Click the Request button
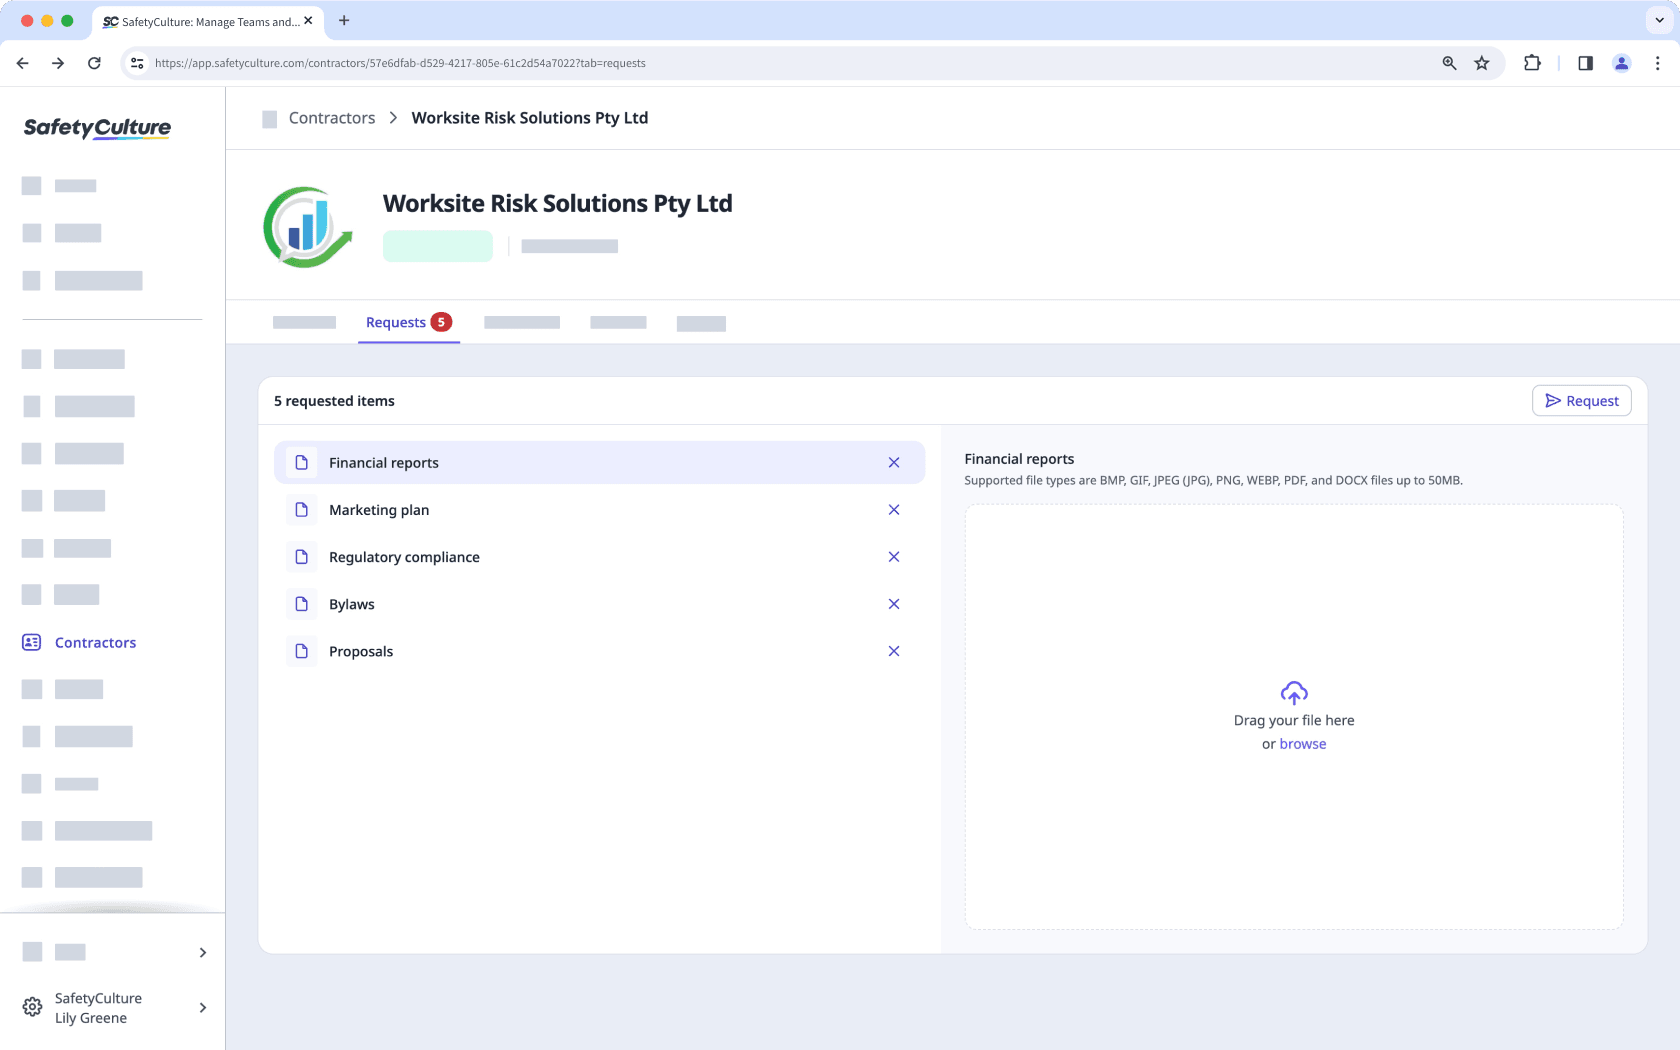The width and height of the screenshot is (1680, 1050). (x=1581, y=400)
